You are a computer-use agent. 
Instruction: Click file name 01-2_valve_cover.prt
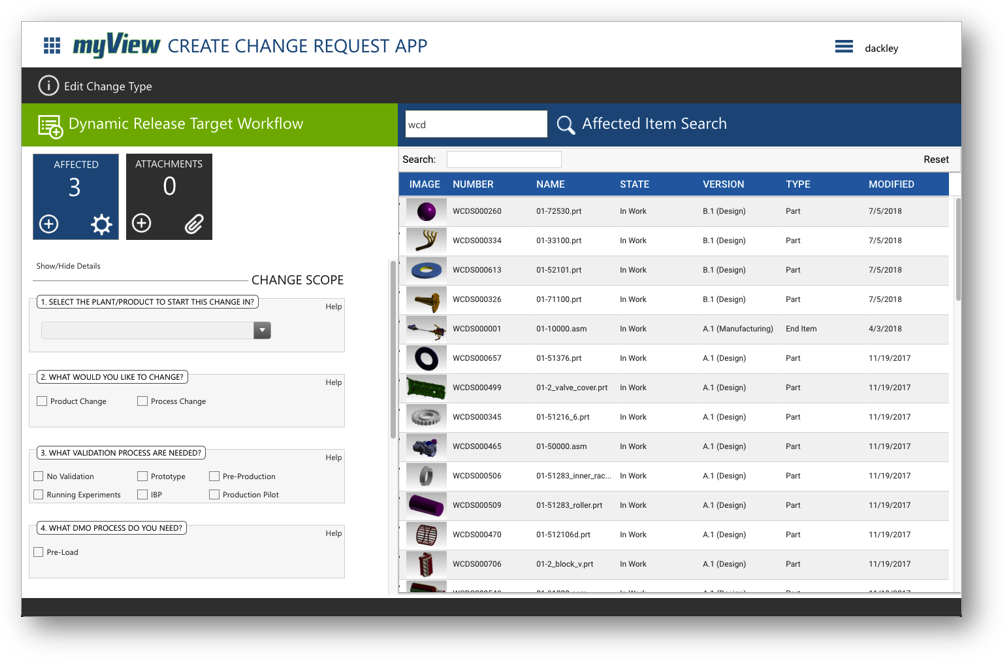(572, 387)
